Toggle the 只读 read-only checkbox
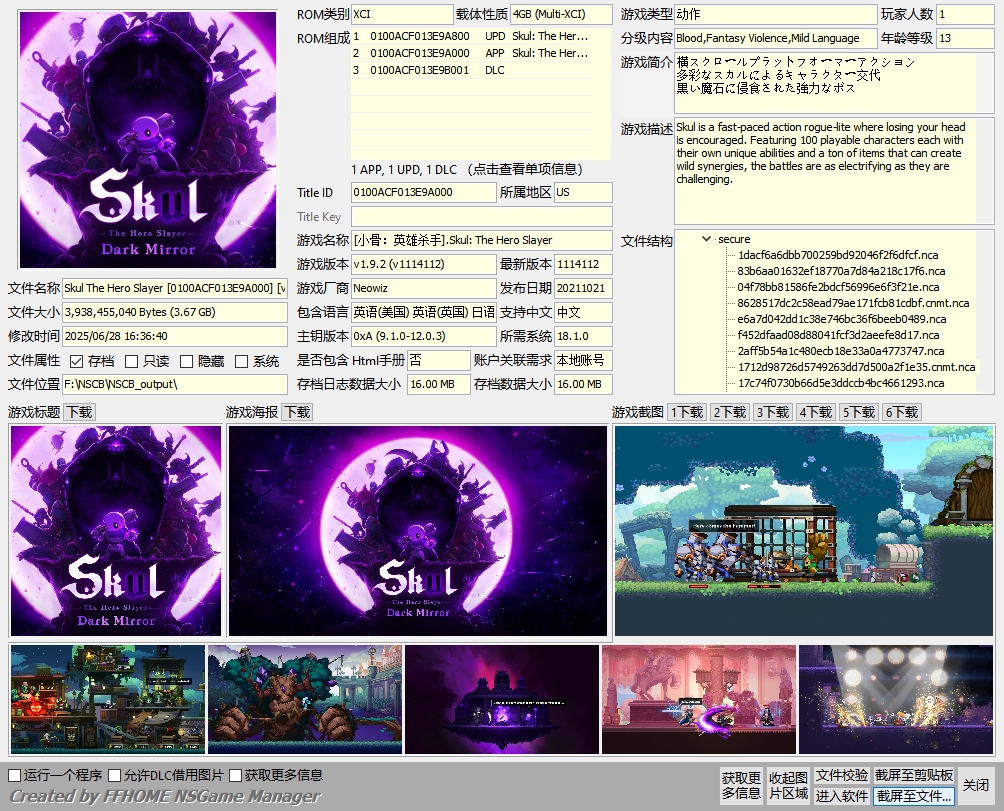1004x811 pixels. point(131,362)
